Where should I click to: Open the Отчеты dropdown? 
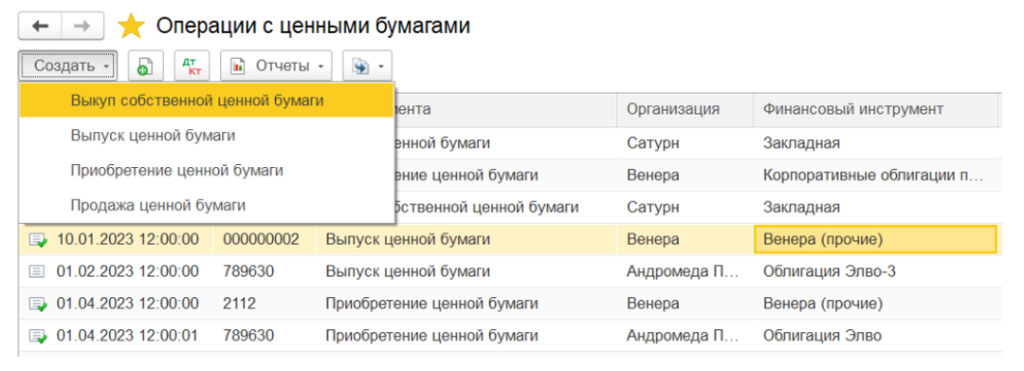[x=276, y=66]
